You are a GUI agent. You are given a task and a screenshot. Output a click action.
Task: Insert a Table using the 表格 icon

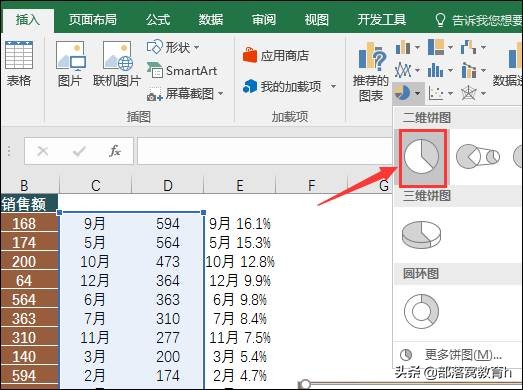pos(19,64)
